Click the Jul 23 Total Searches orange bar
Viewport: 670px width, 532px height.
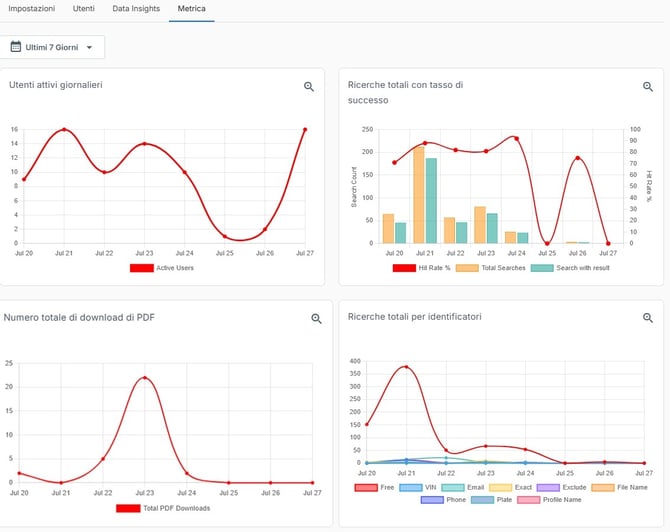coord(480,225)
